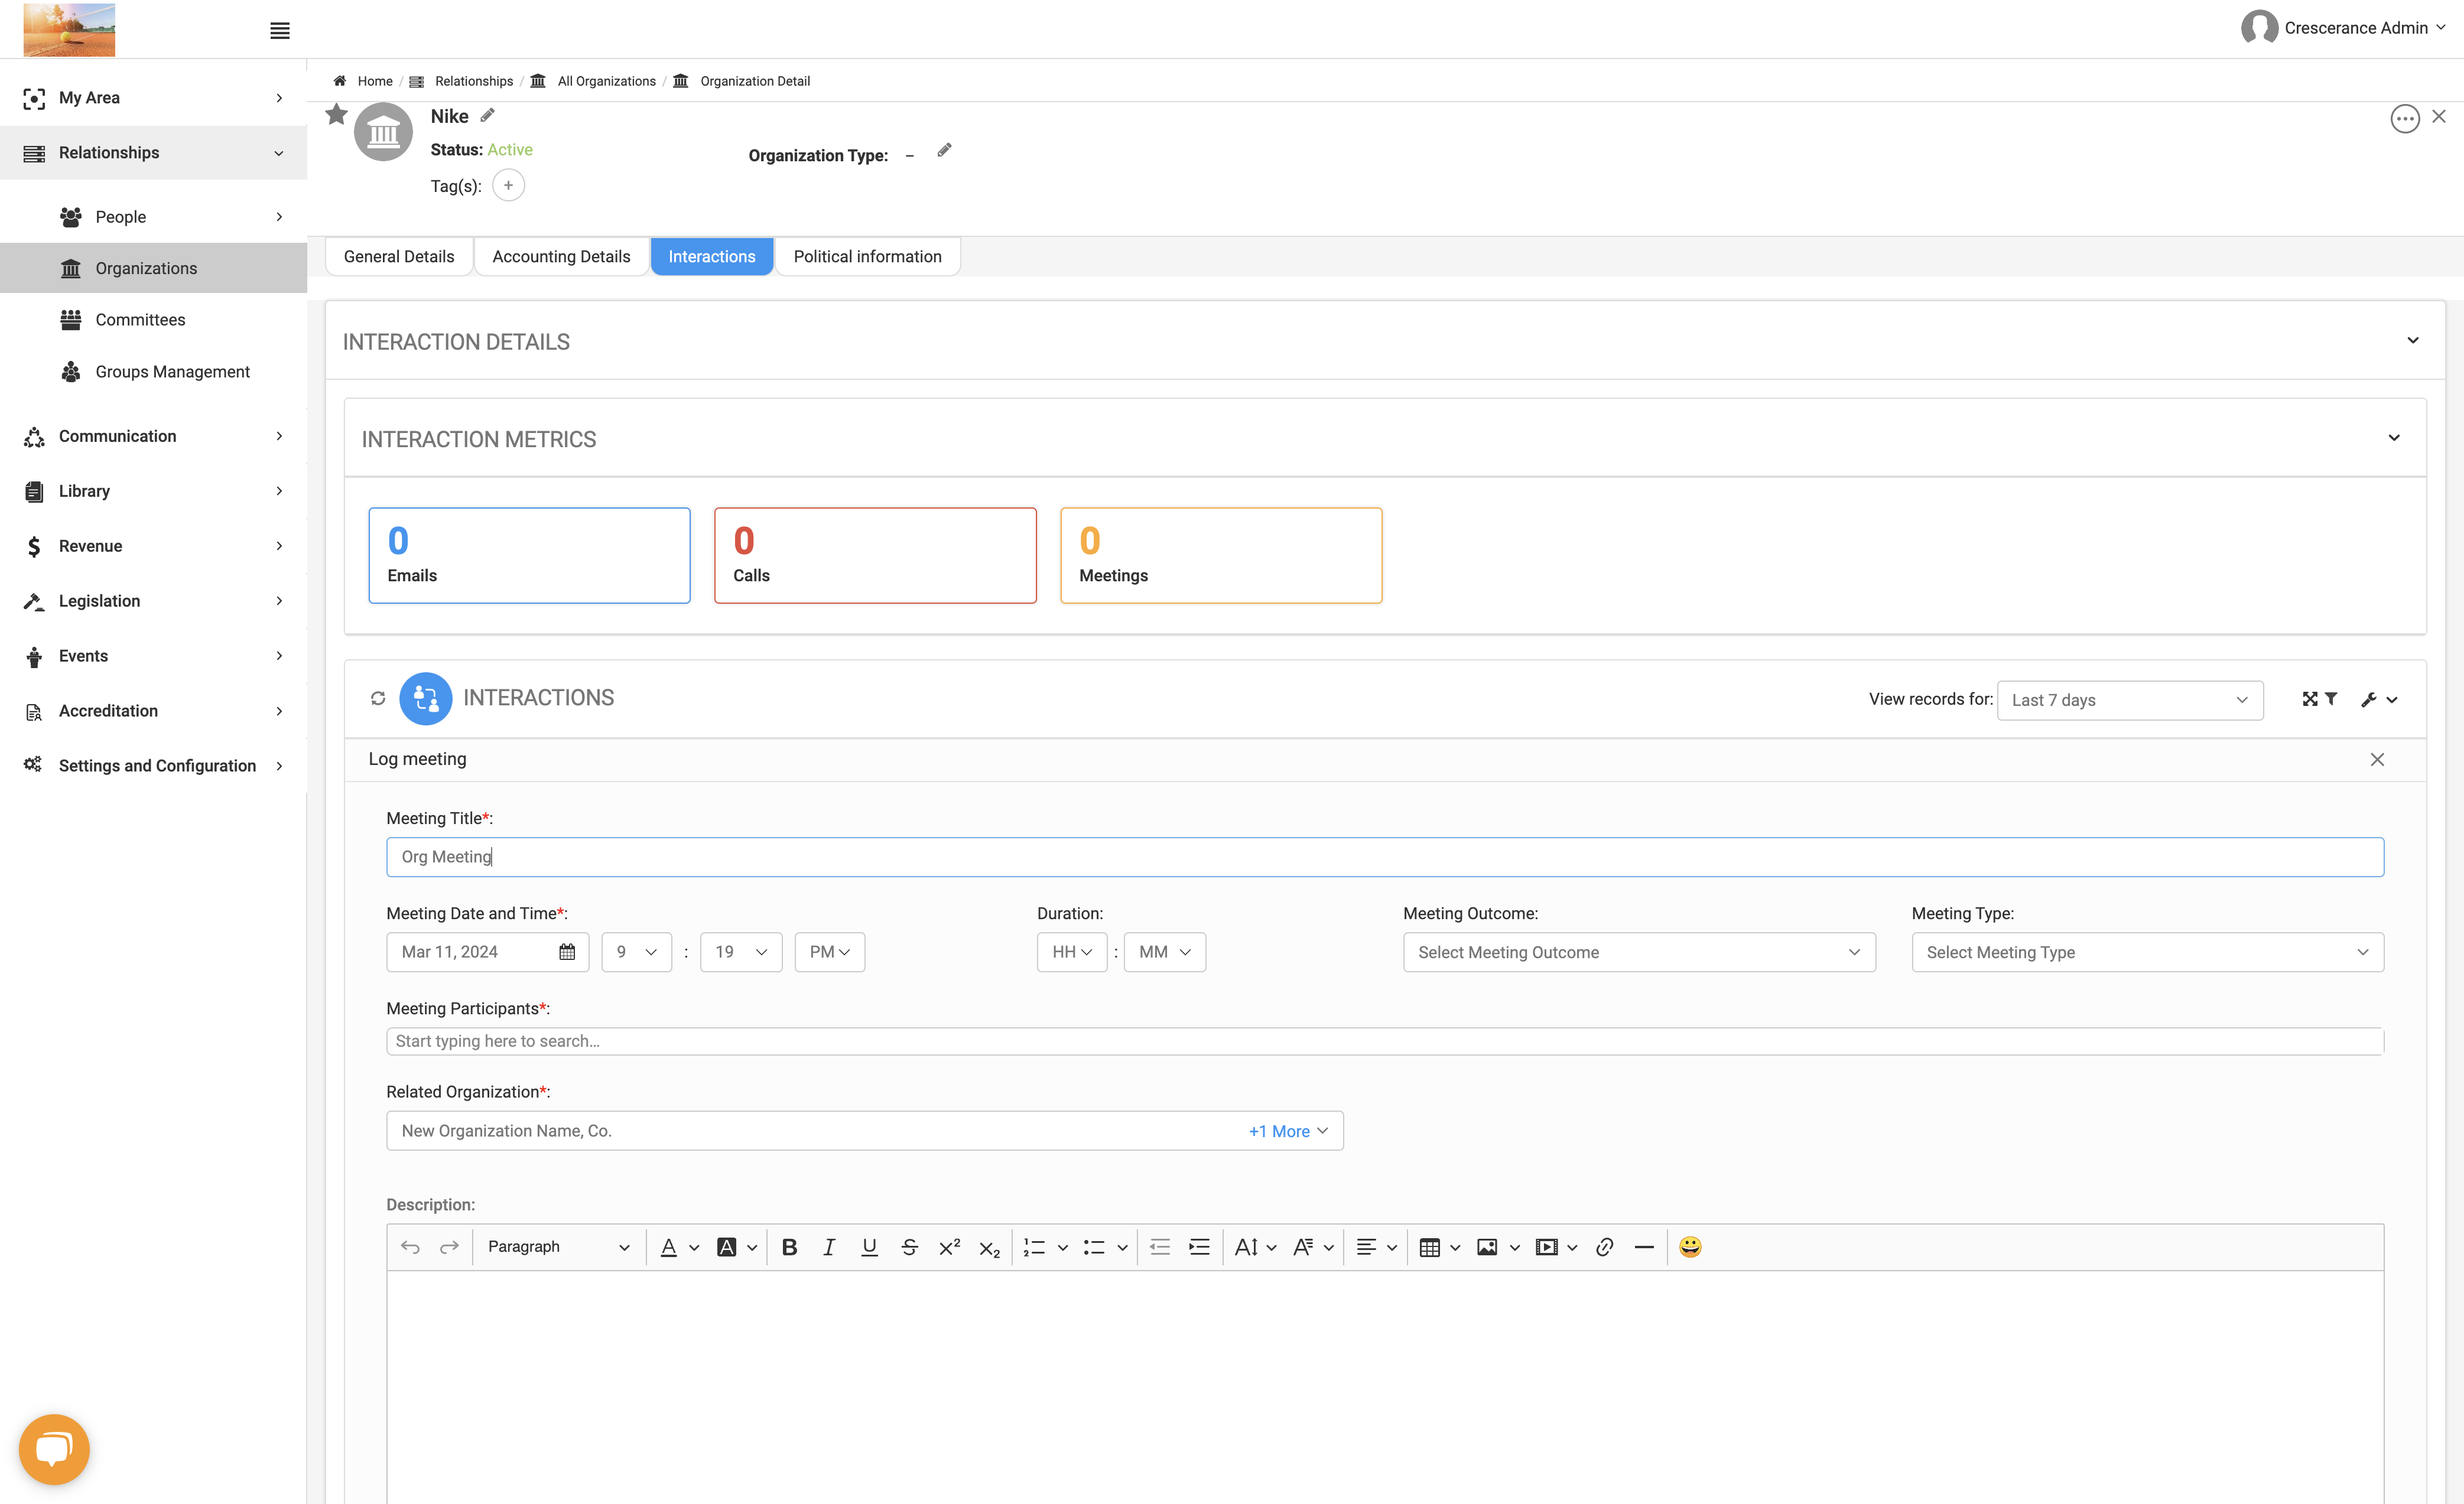This screenshot has height=1504, width=2464.
Task: Click the Emails metric card
Action: click(x=529, y=555)
